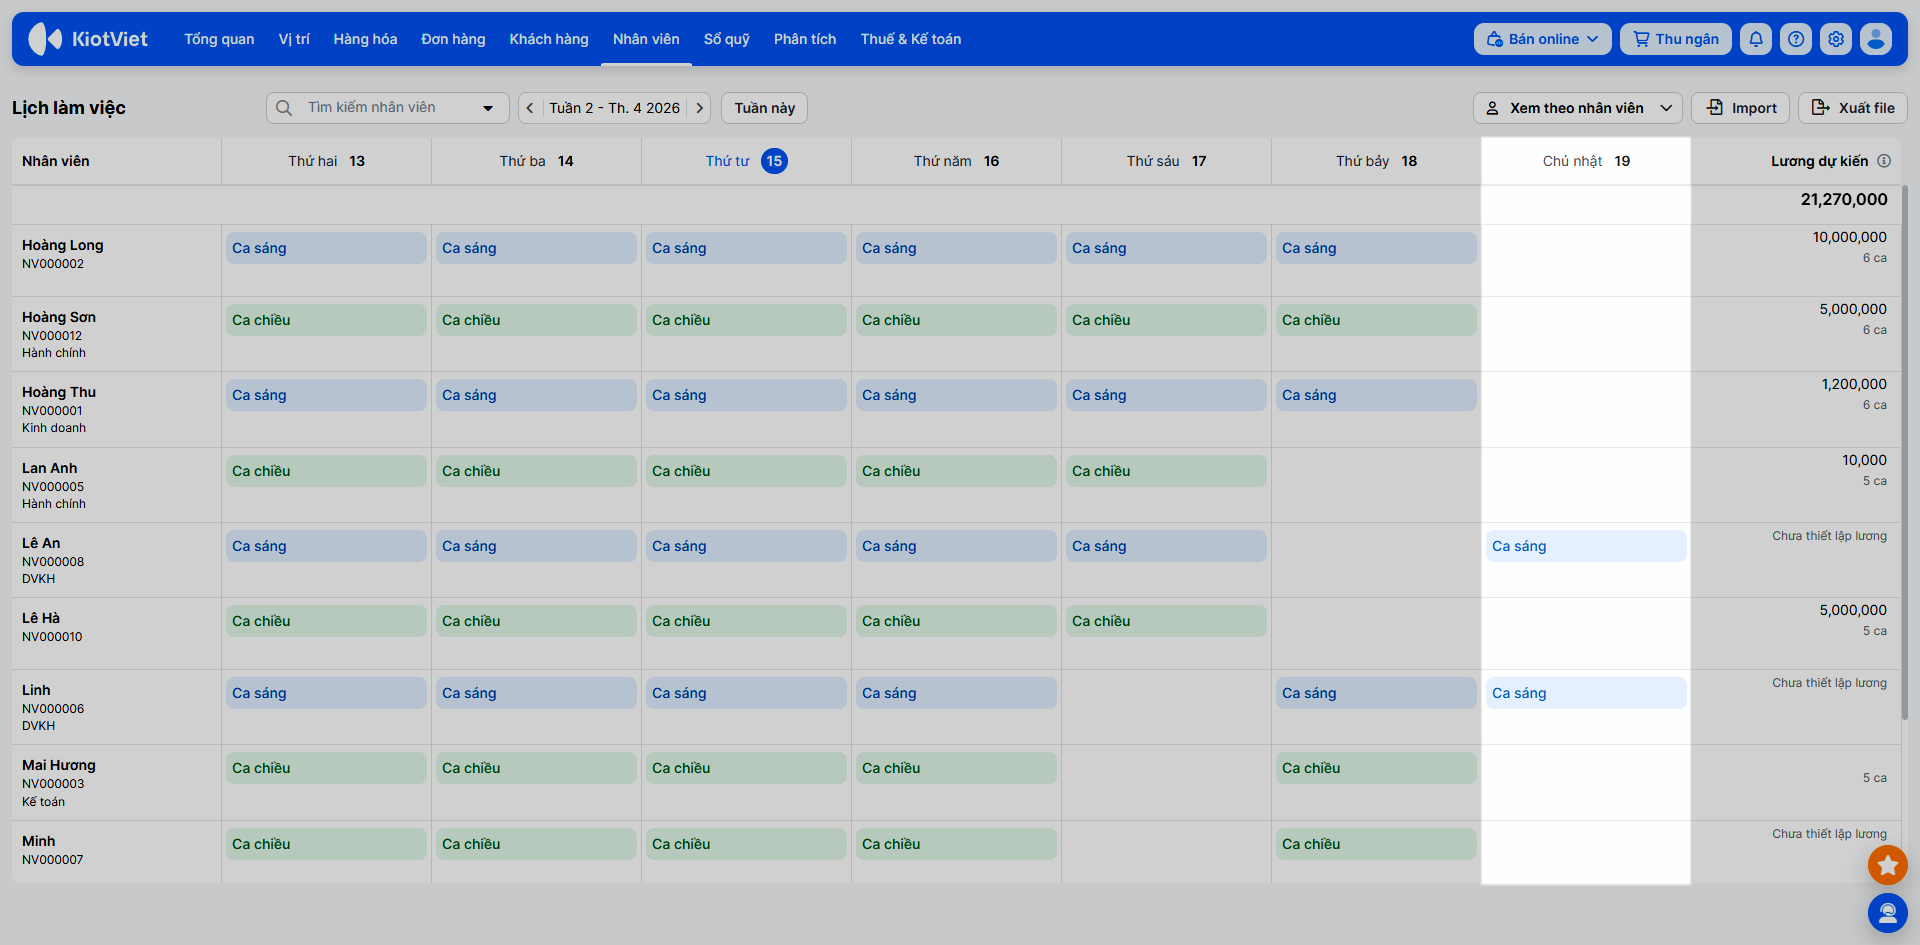Open the notifications bell
Viewport: 1920px width, 945px height.
click(1756, 39)
